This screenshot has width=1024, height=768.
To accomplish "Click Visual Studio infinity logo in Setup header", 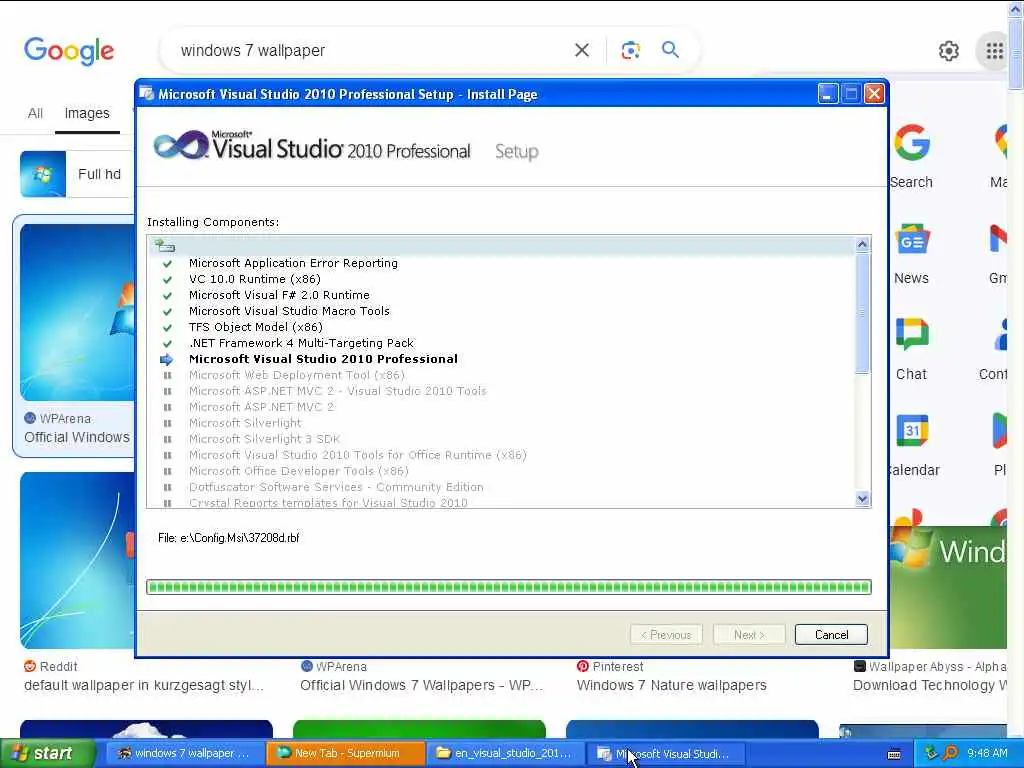I will coord(181,145).
